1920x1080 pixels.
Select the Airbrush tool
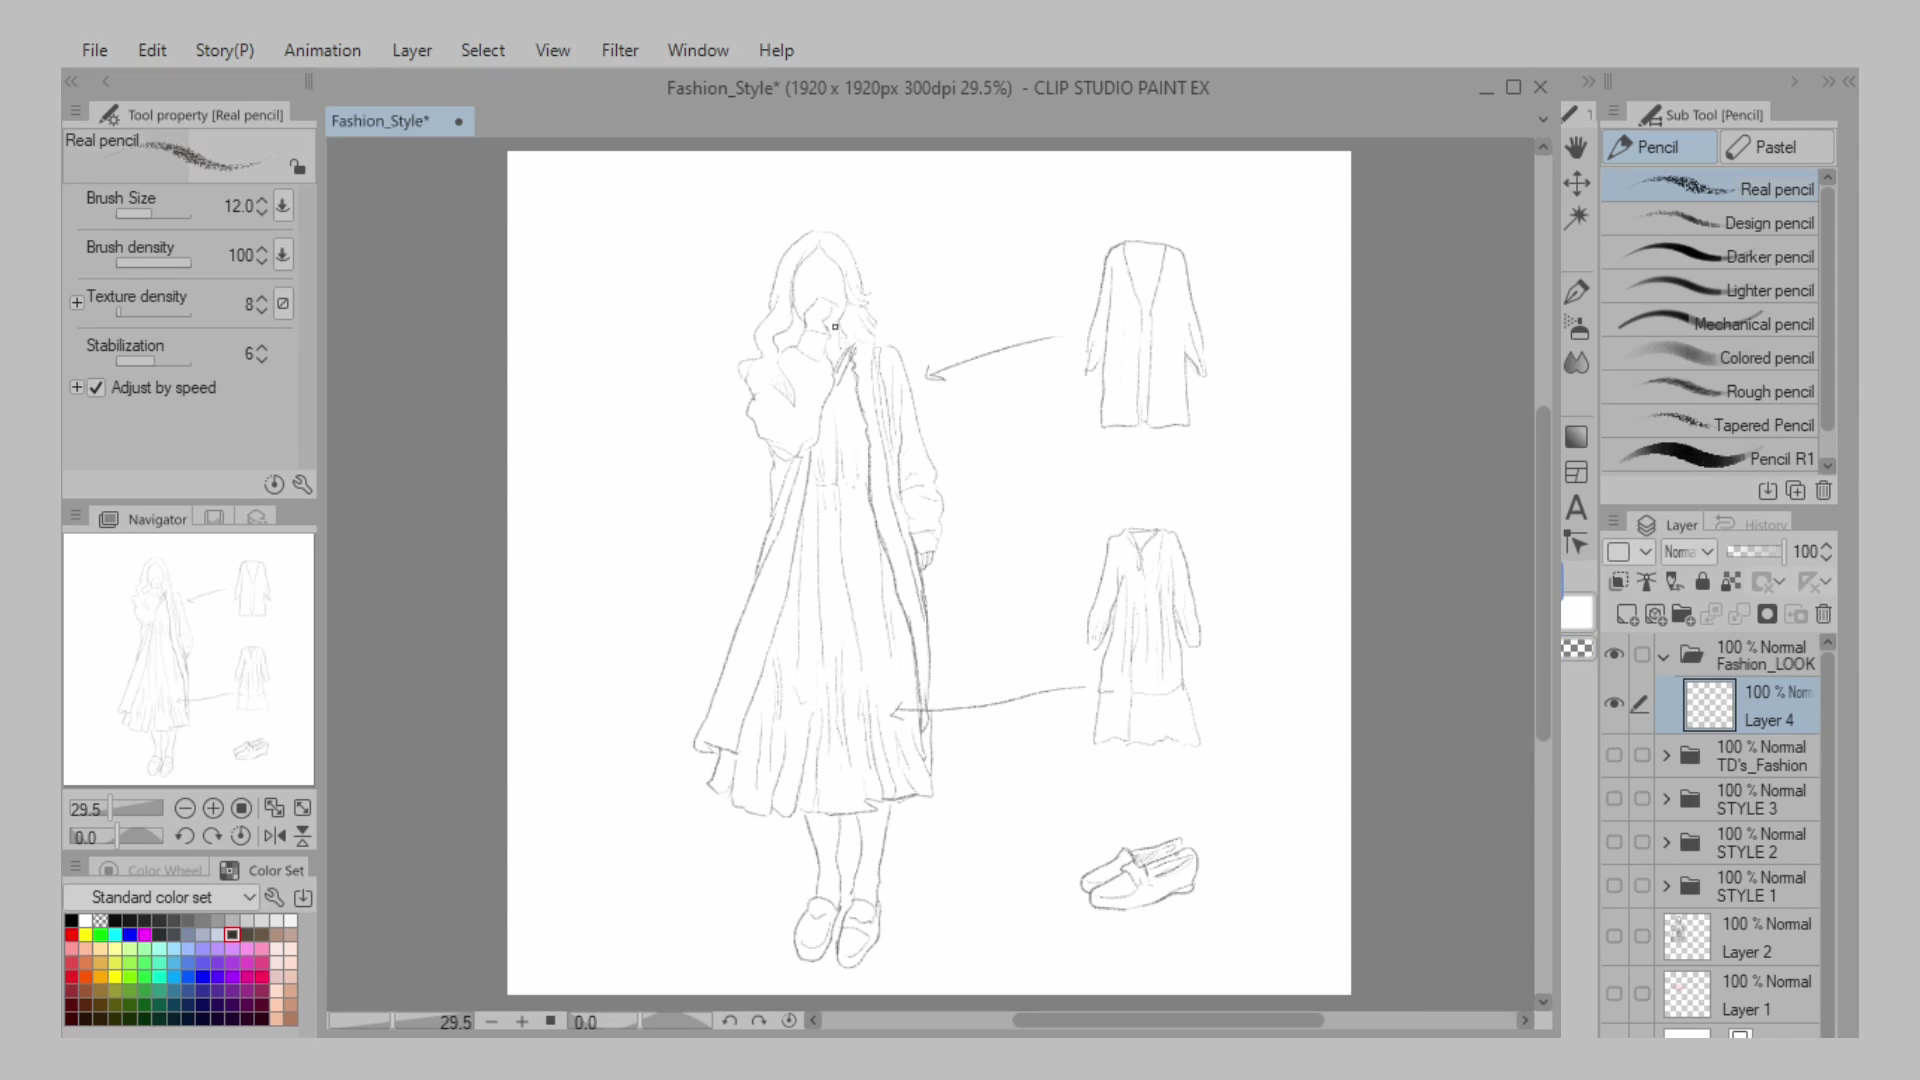click(1577, 327)
